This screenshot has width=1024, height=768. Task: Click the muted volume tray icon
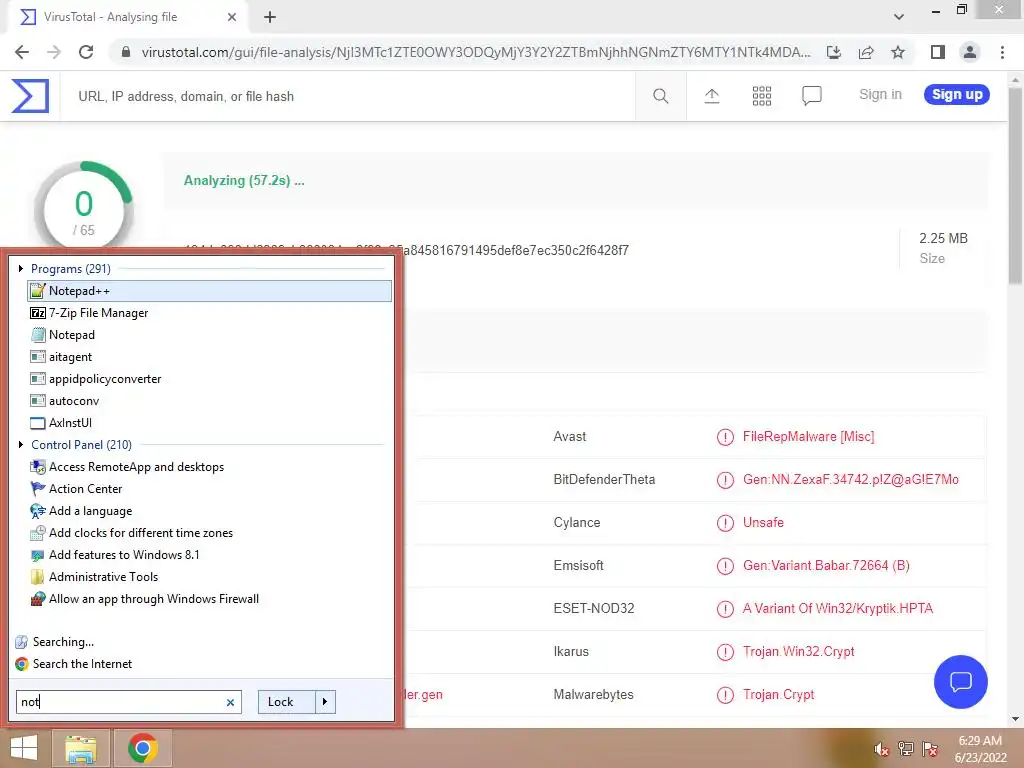click(x=881, y=749)
